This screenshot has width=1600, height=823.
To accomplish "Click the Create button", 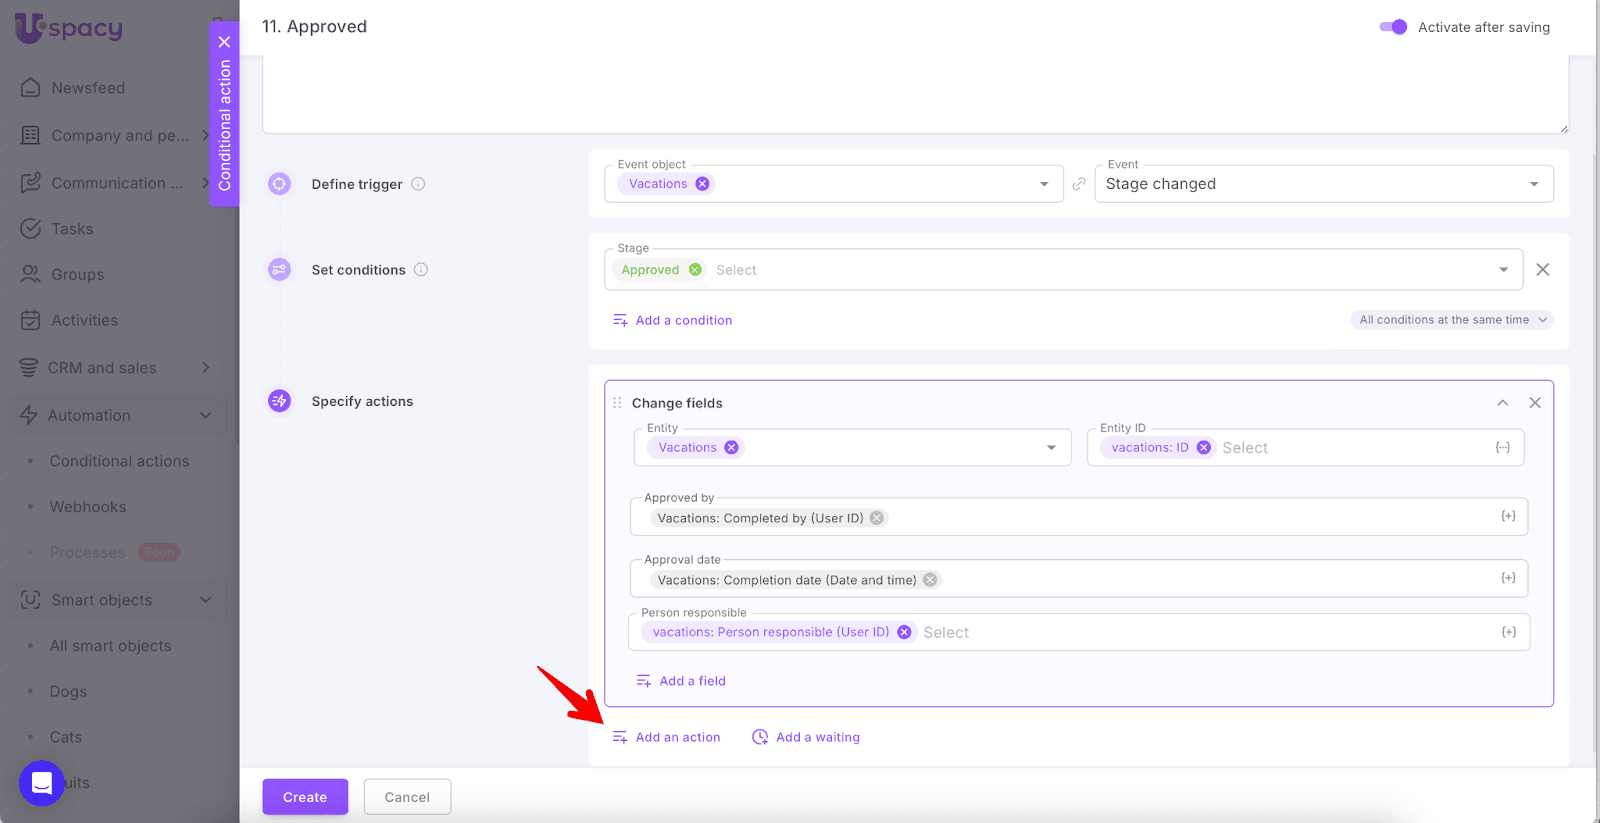I will pos(305,797).
